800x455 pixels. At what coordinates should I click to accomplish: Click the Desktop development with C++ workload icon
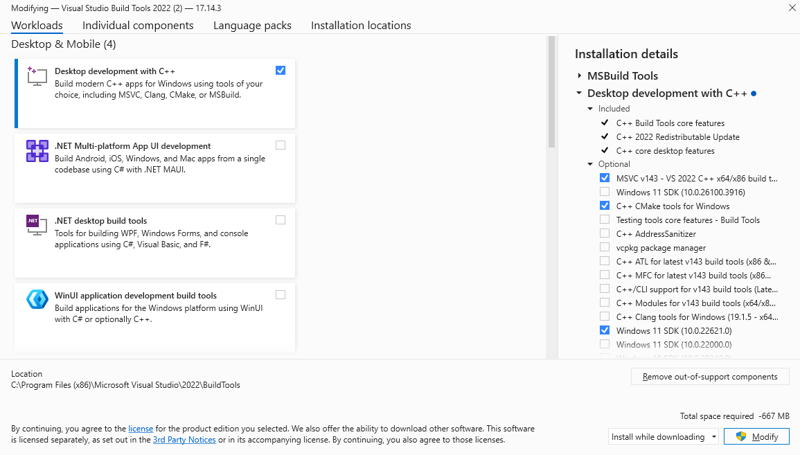[37, 77]
